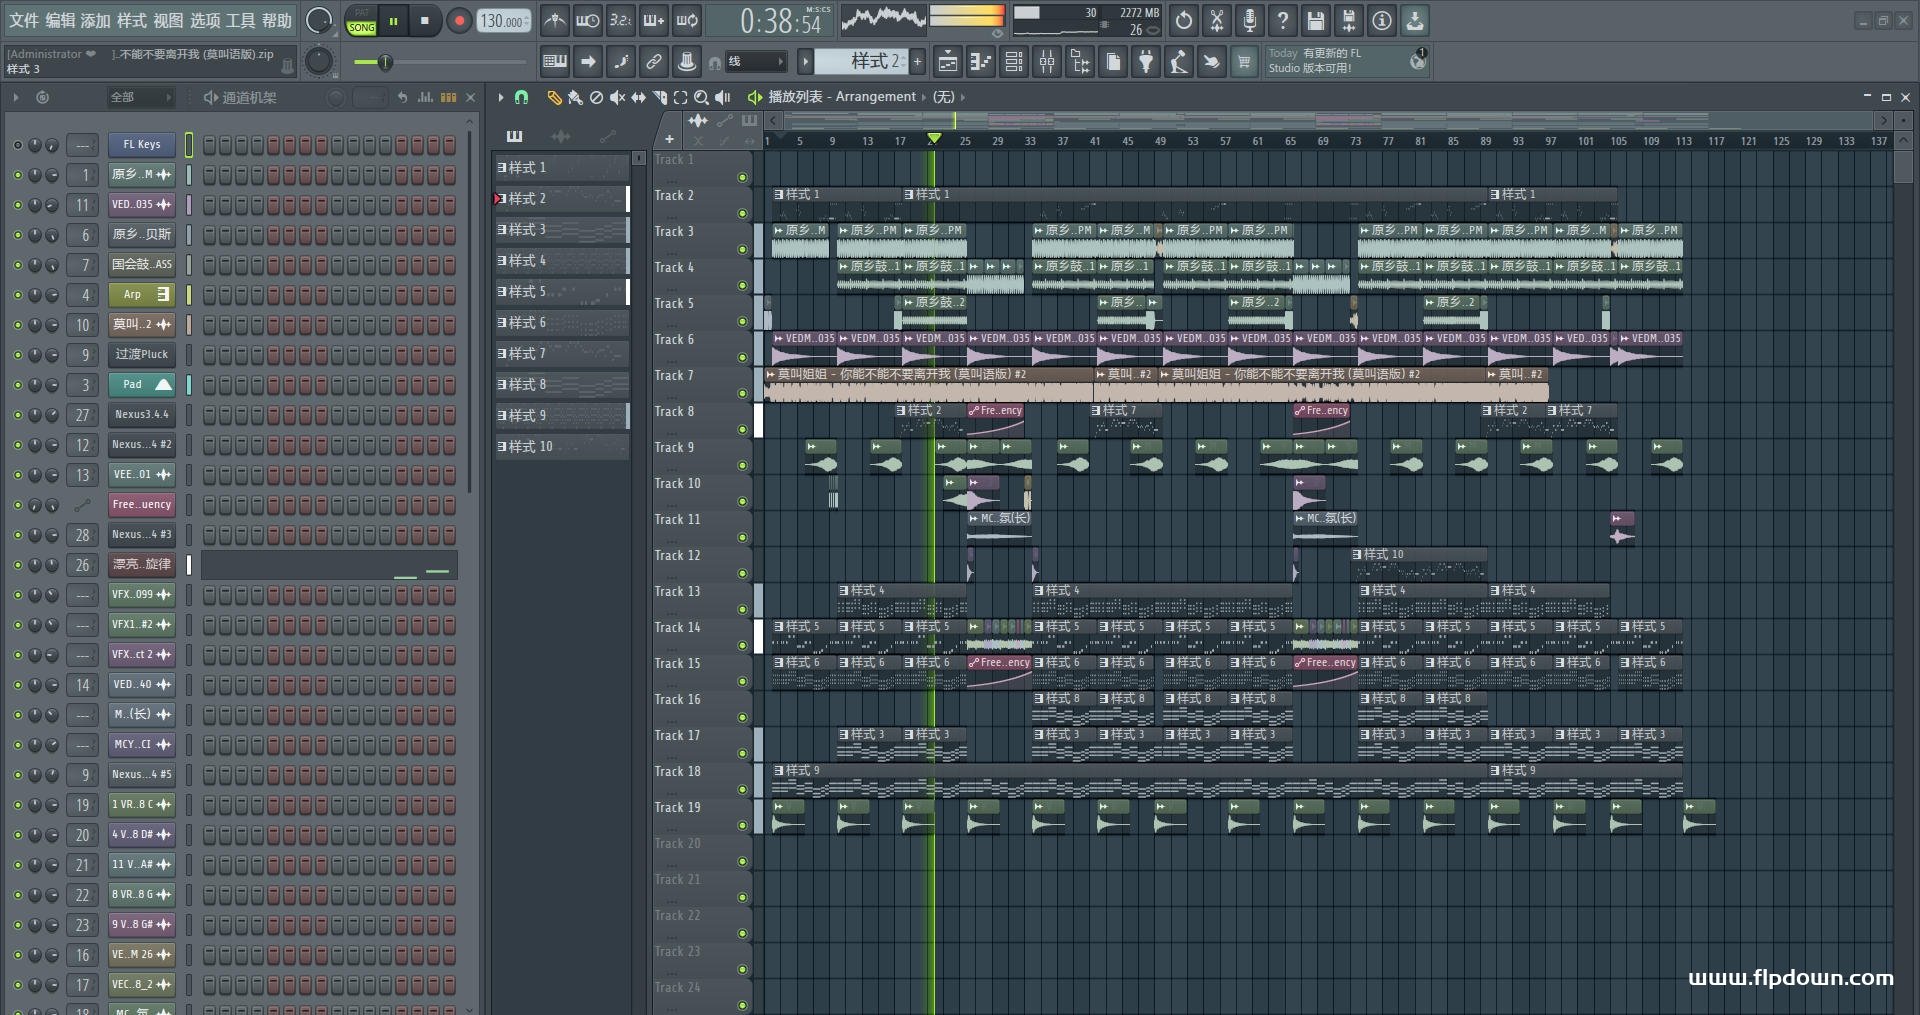
Task: Toggle the metronome icon
Action: (555, 21)
